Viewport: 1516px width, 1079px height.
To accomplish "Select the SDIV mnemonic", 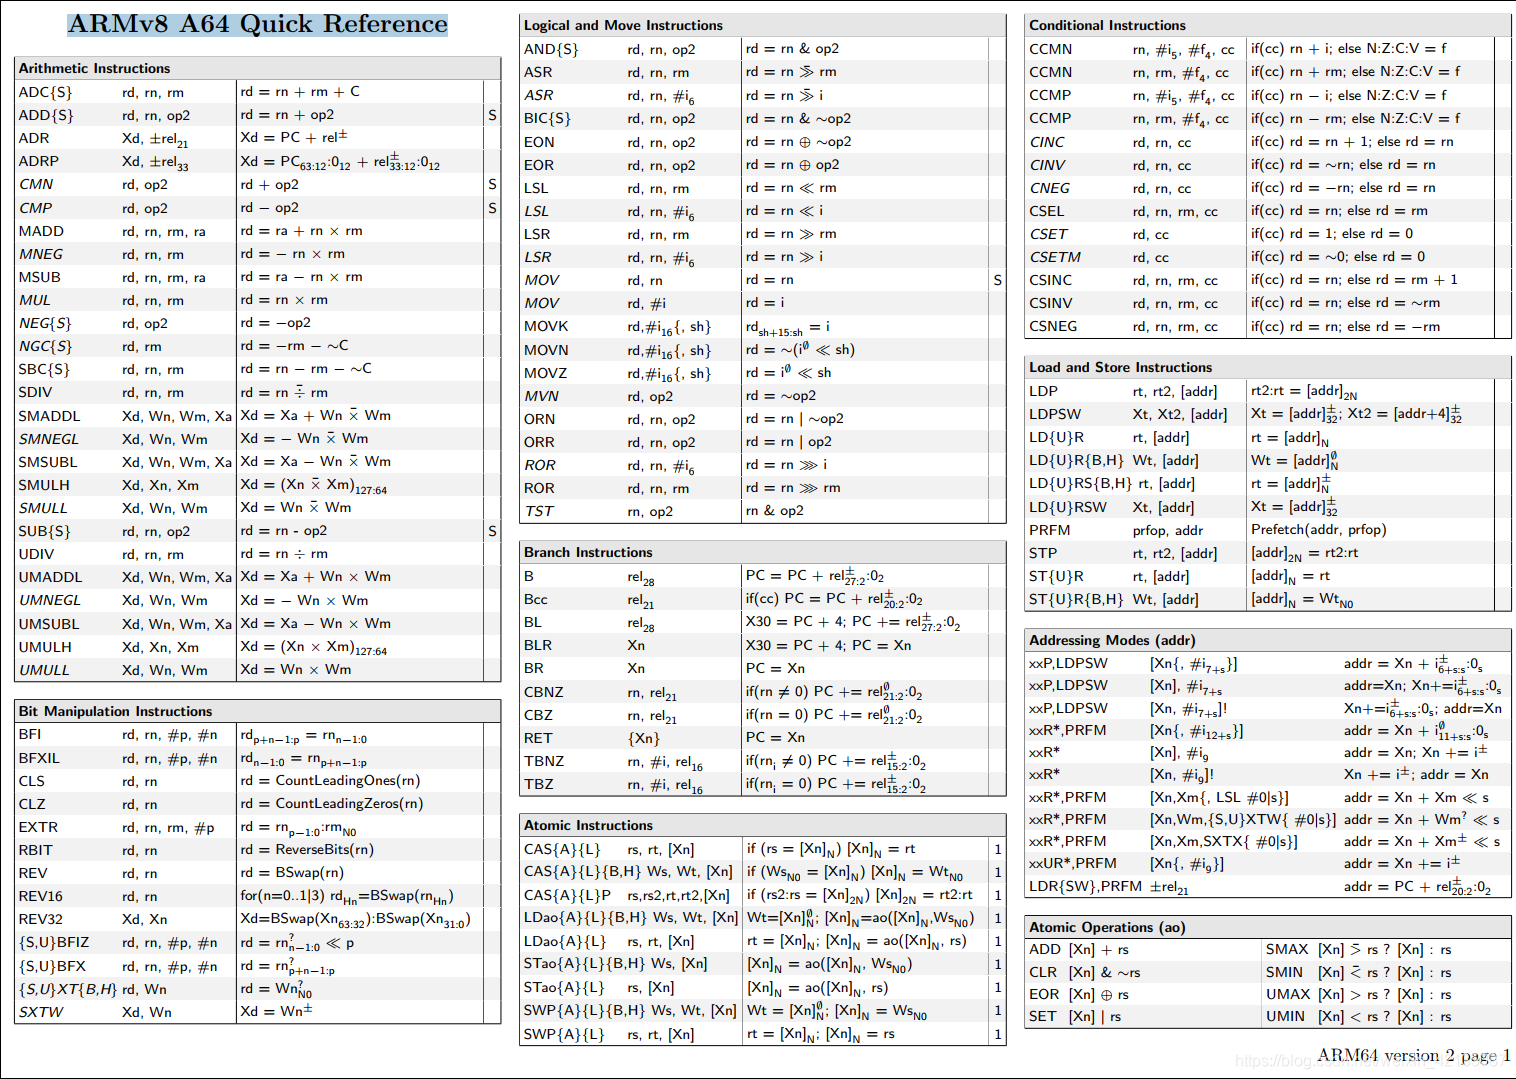I will pos(35,392).
